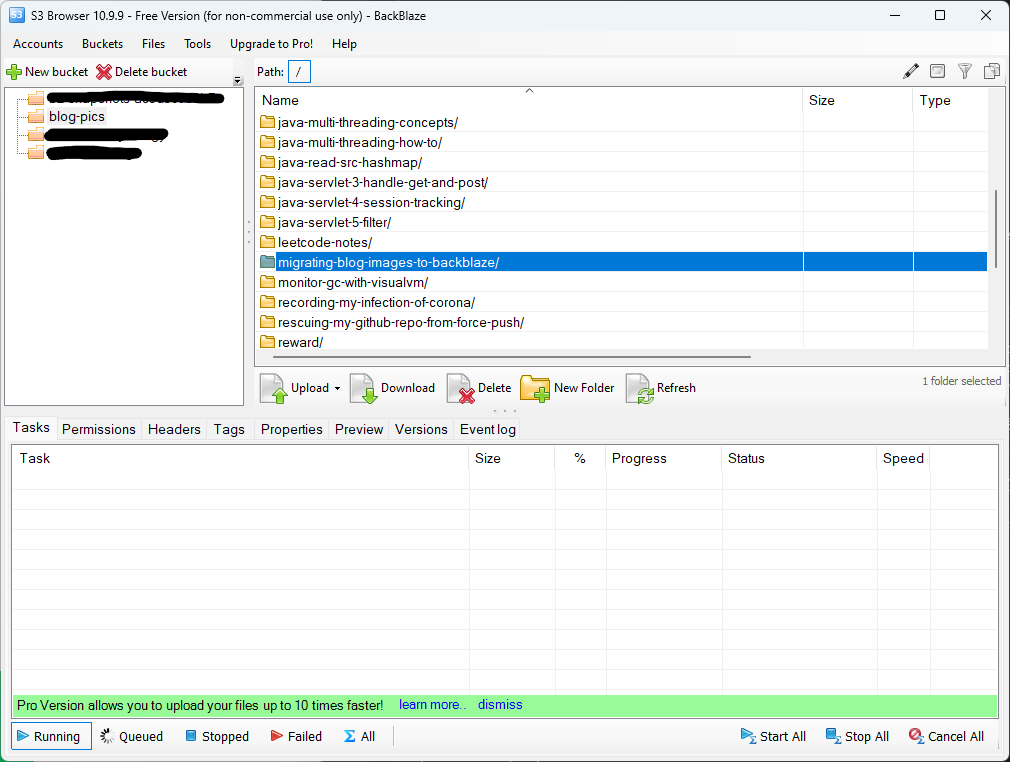
Task: Click the filter funnel icon
Action: tap(965, 71)
